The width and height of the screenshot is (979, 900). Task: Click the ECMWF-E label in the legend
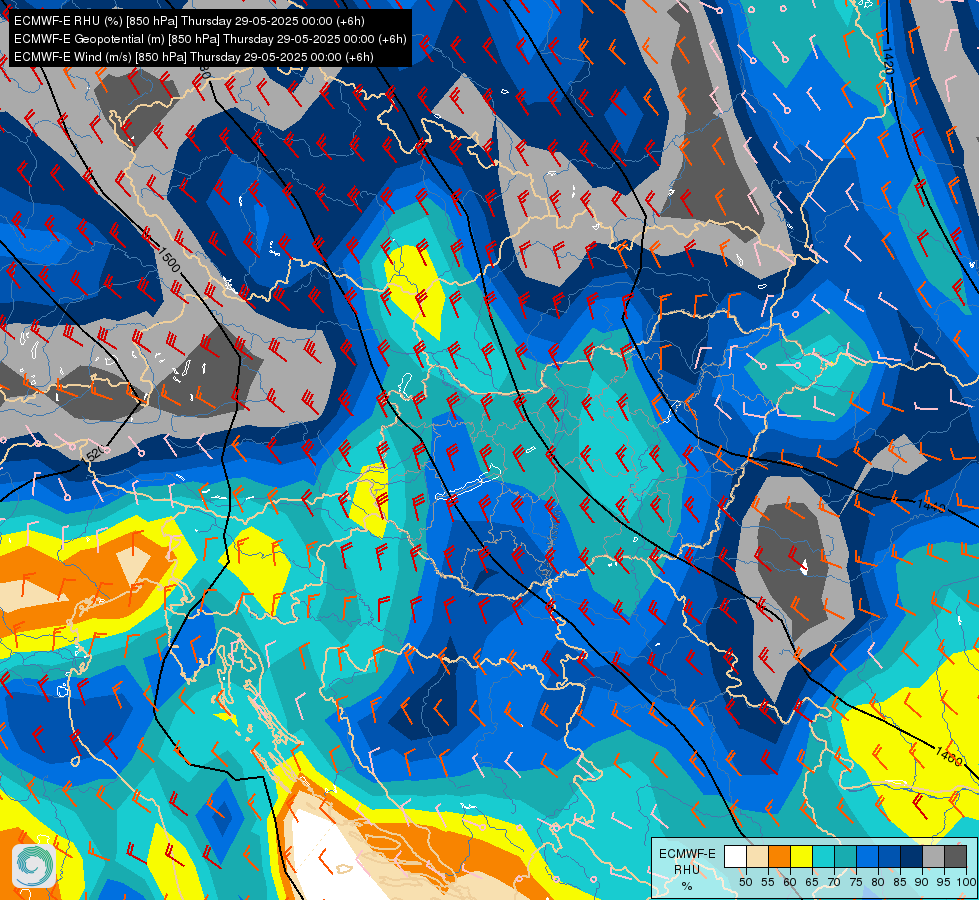click(x=687, y=854)
